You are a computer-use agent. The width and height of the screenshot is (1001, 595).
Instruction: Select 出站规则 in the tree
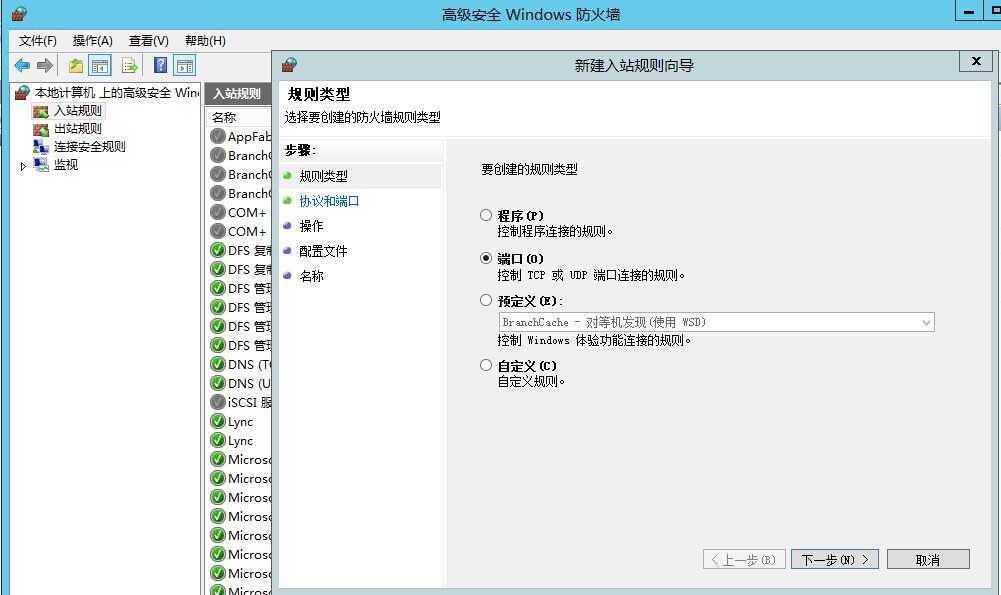pos(77,129)
